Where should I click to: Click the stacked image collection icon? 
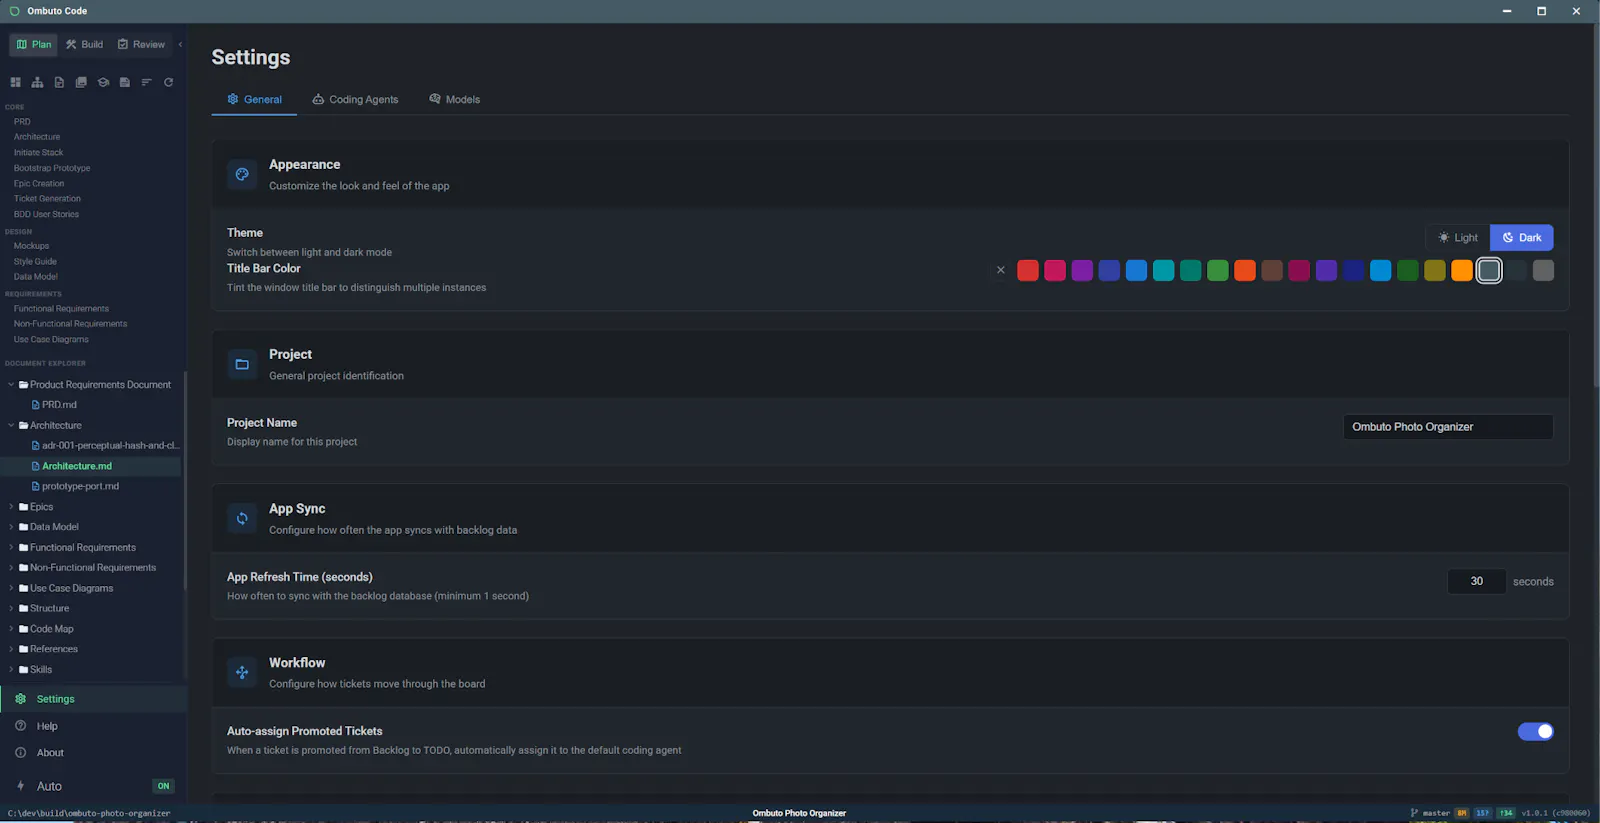[81, 82]
